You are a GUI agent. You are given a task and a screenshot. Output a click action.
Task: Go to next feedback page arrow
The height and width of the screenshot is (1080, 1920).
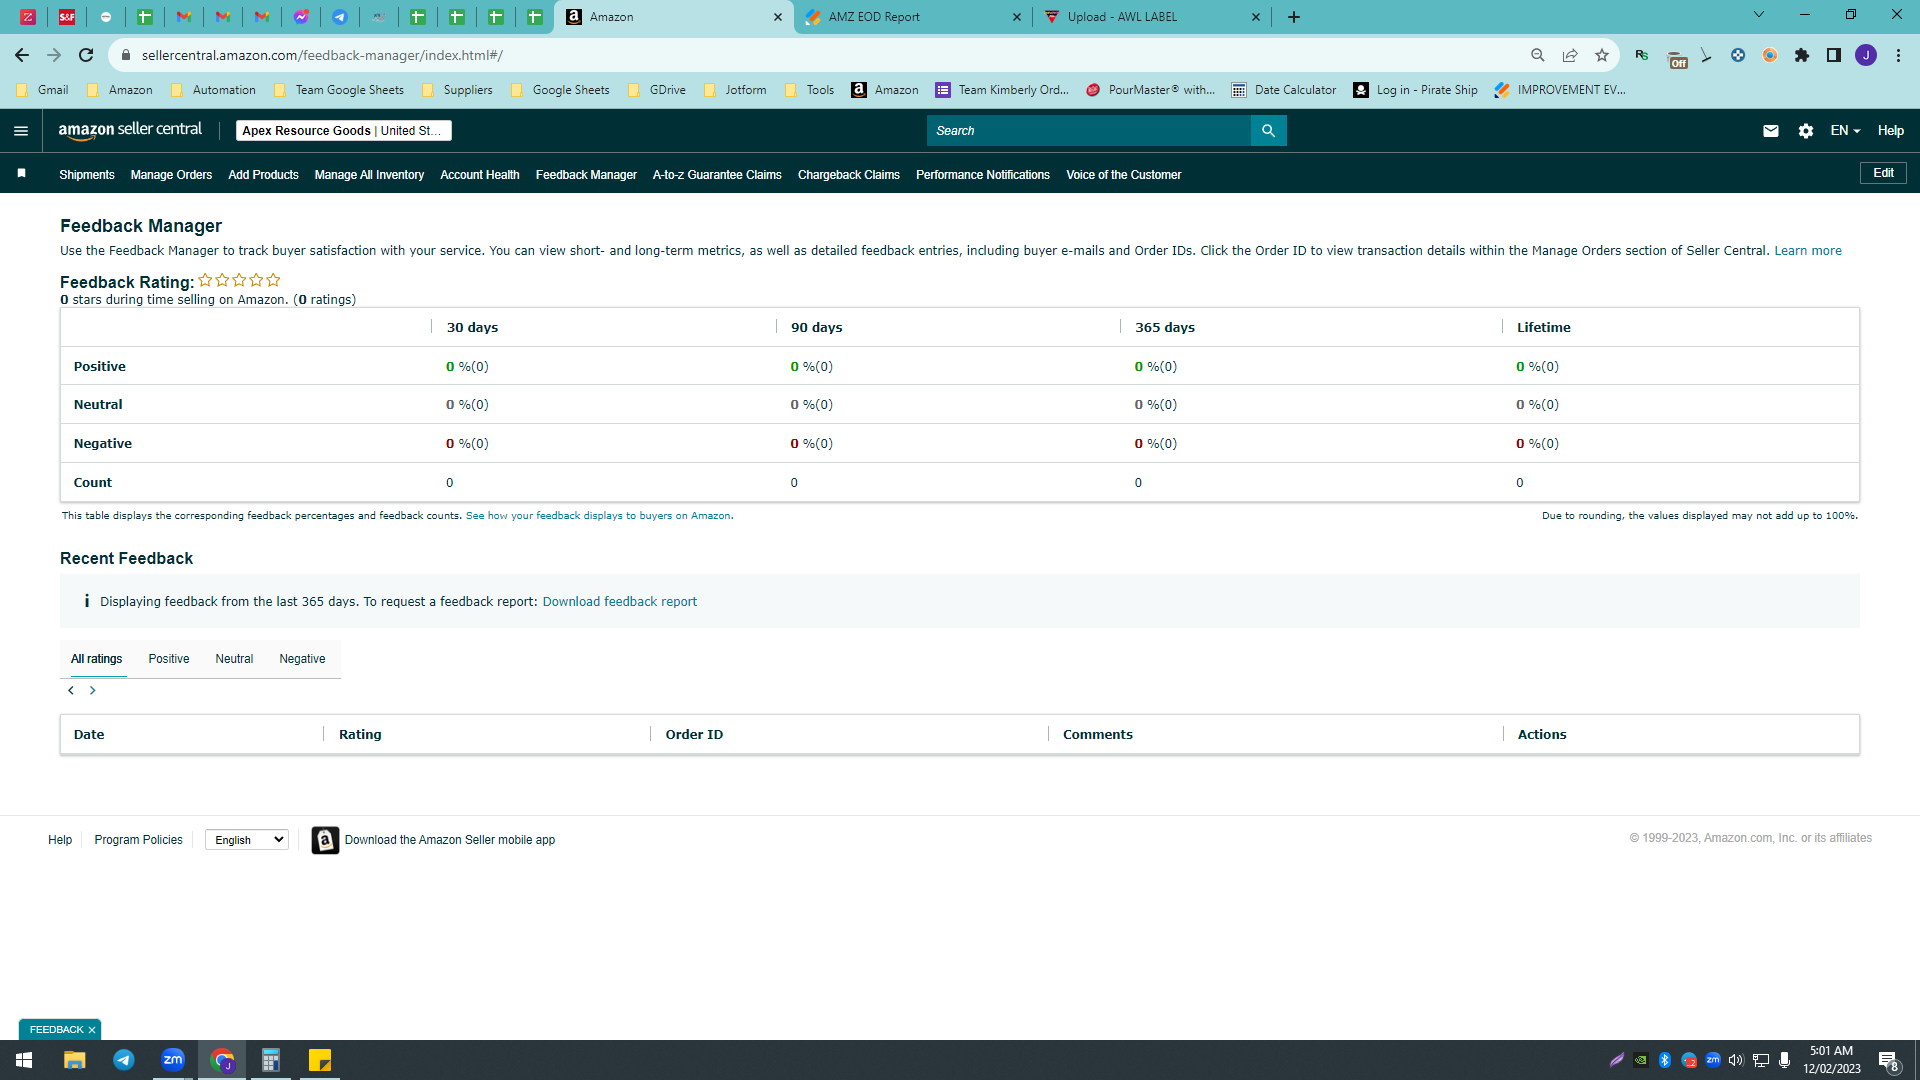93,691
